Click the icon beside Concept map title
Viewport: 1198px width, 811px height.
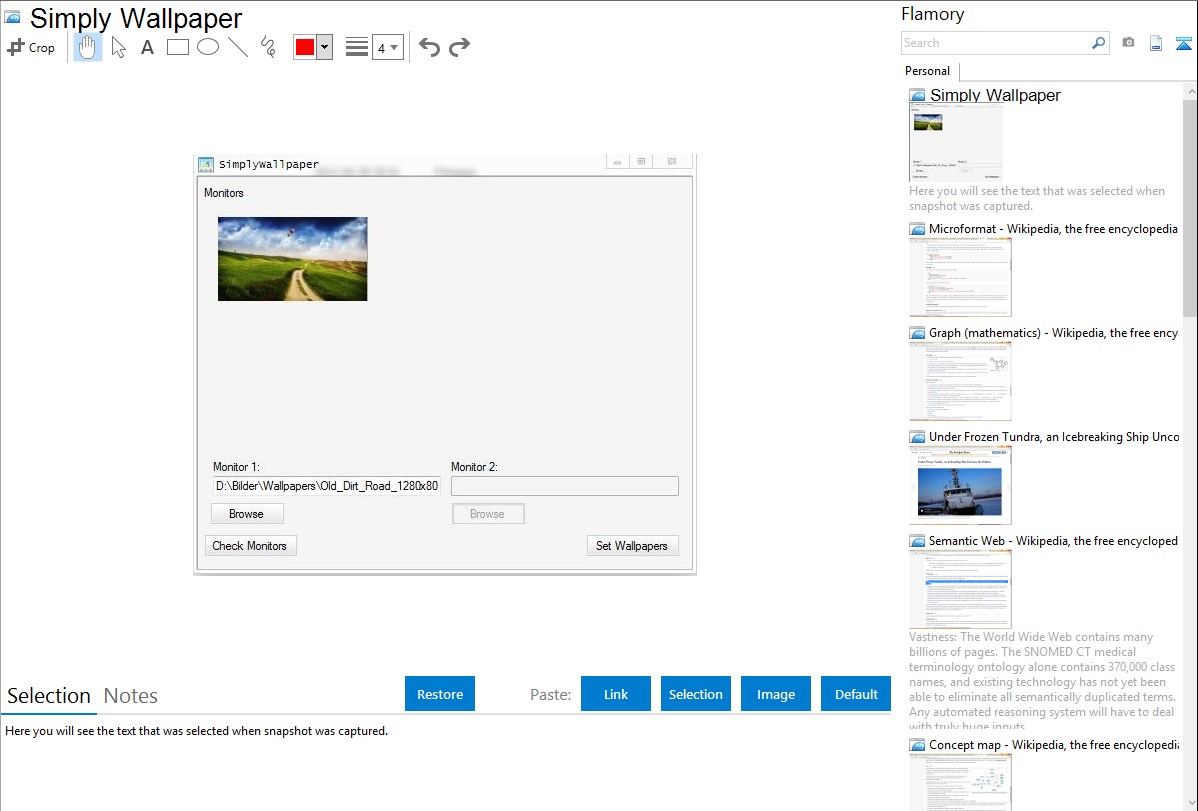tap(918, 745)
